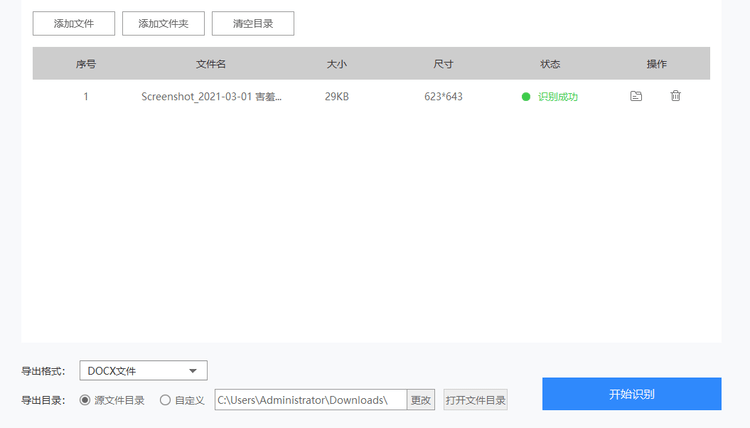Viewport: 750px width, 428px height.
Task: Click the 尺寸 column header
Action: tap(443, 64)
